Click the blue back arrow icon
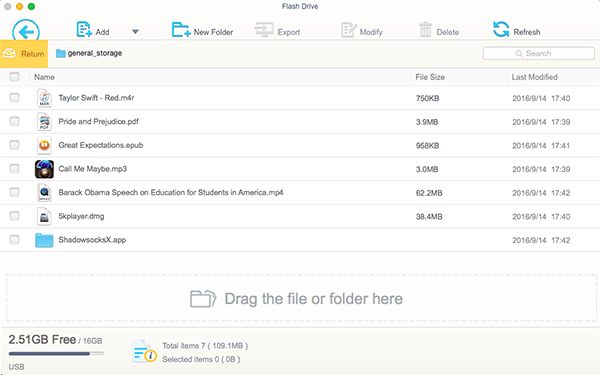 pos(26,31)
